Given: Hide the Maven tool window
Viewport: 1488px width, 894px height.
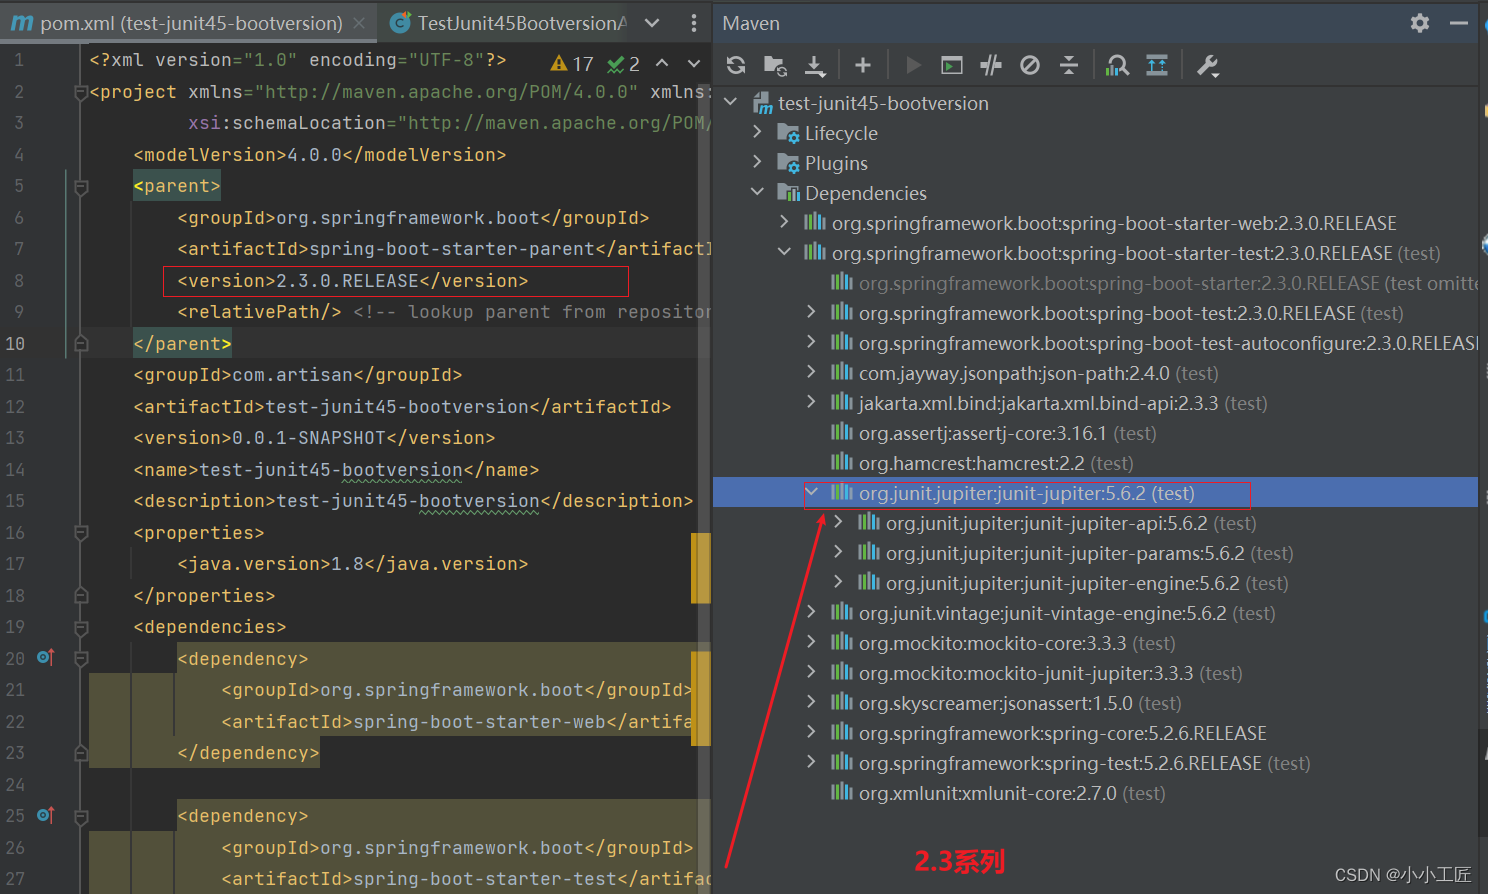Looking at the screenshot, I should pyautogui.click(x=1459, y=23).
